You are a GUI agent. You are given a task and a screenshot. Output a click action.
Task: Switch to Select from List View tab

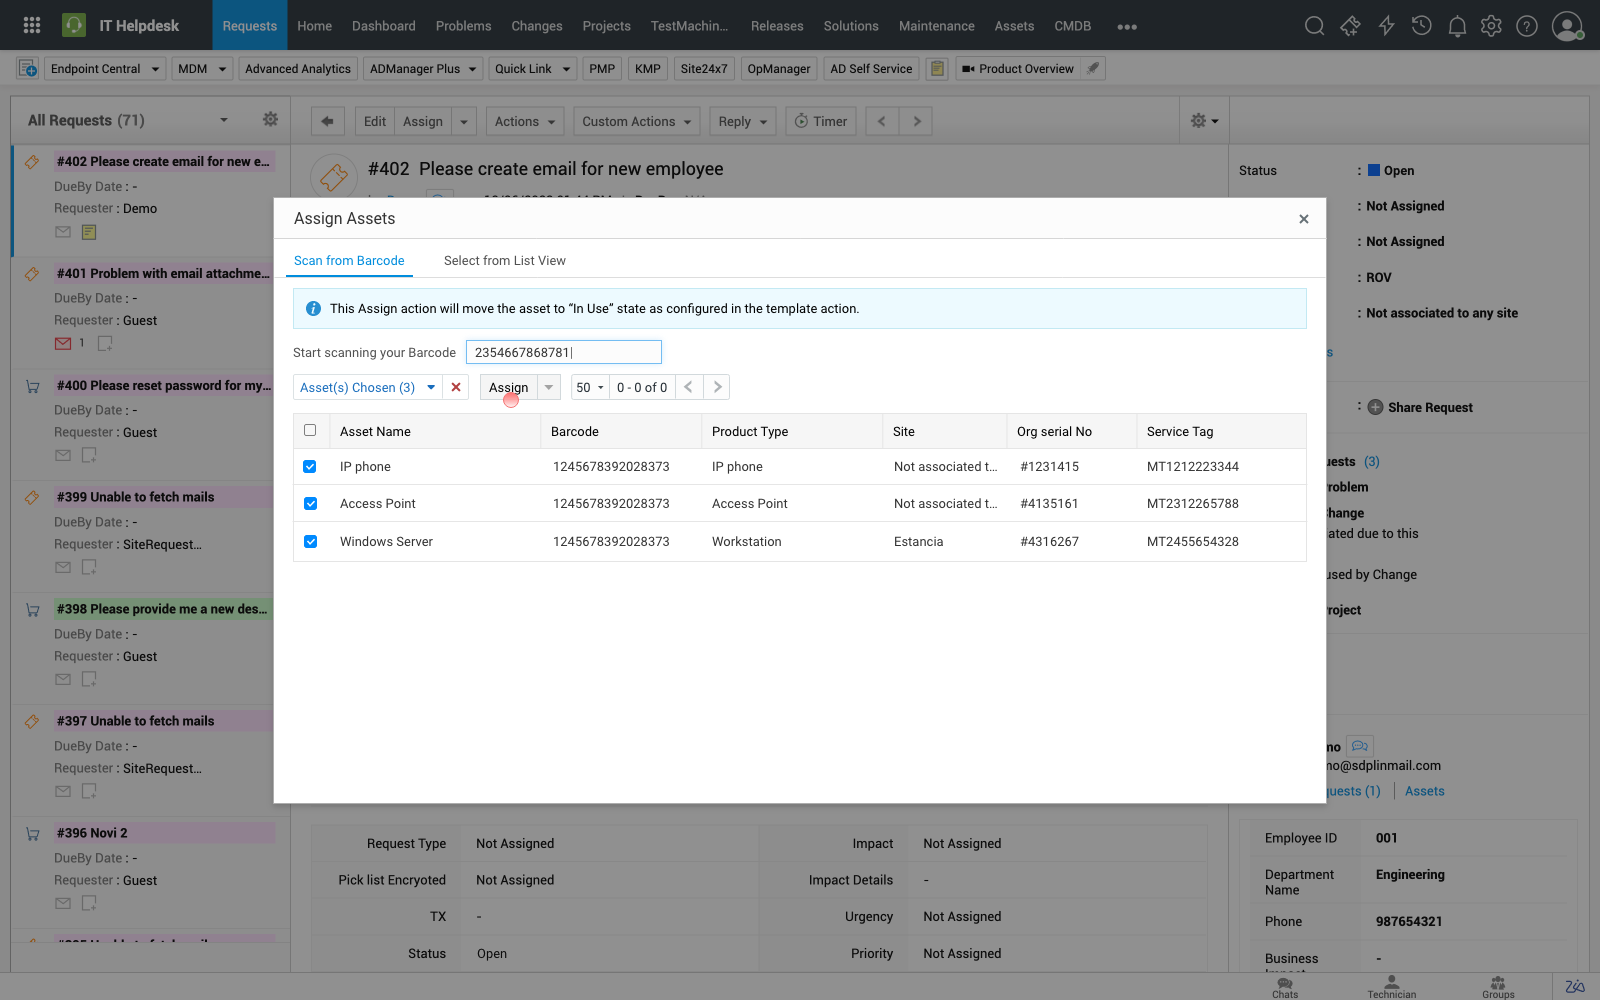tap(504, 261)
